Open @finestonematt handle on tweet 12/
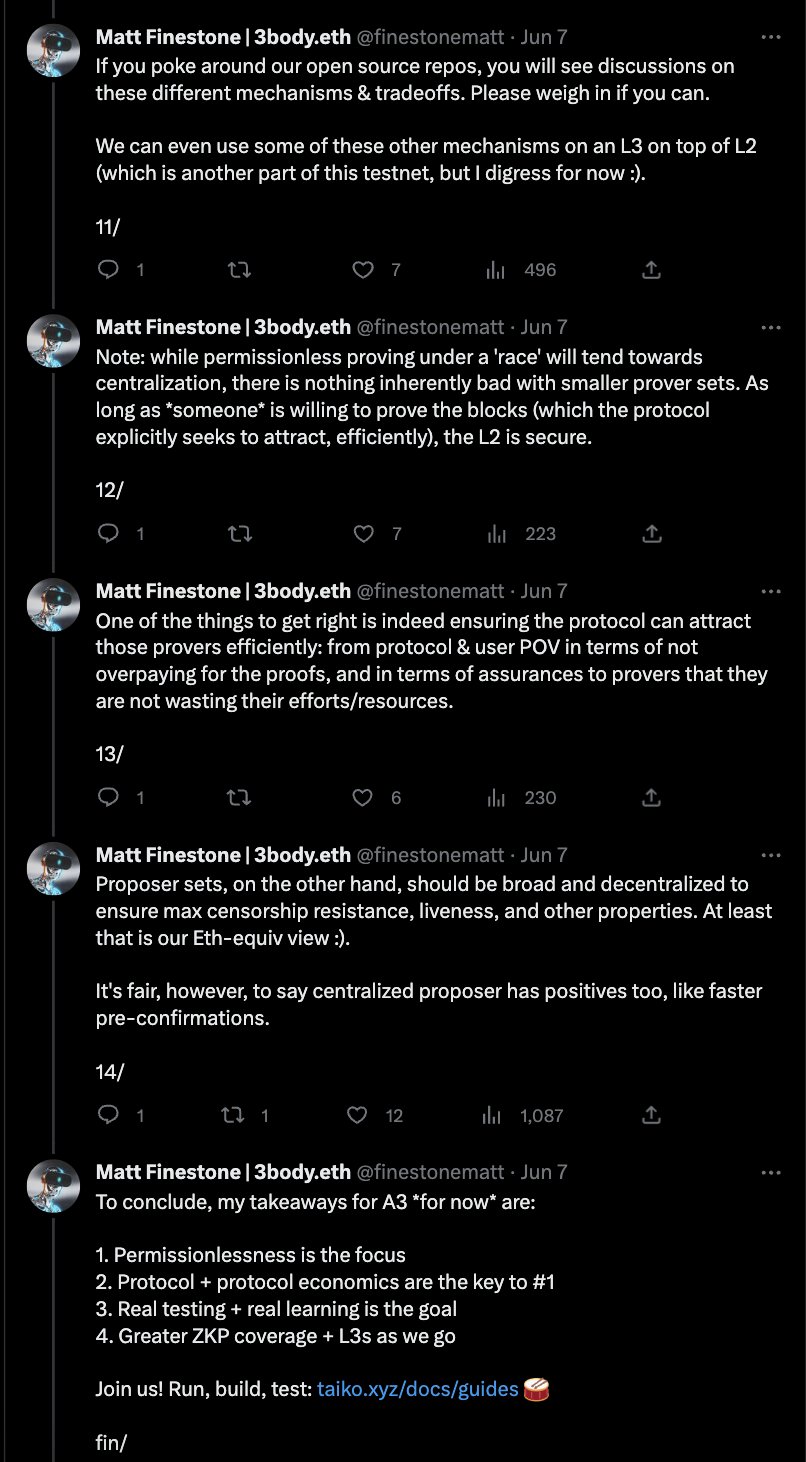Screen dimensions: 806x1462 430,327
